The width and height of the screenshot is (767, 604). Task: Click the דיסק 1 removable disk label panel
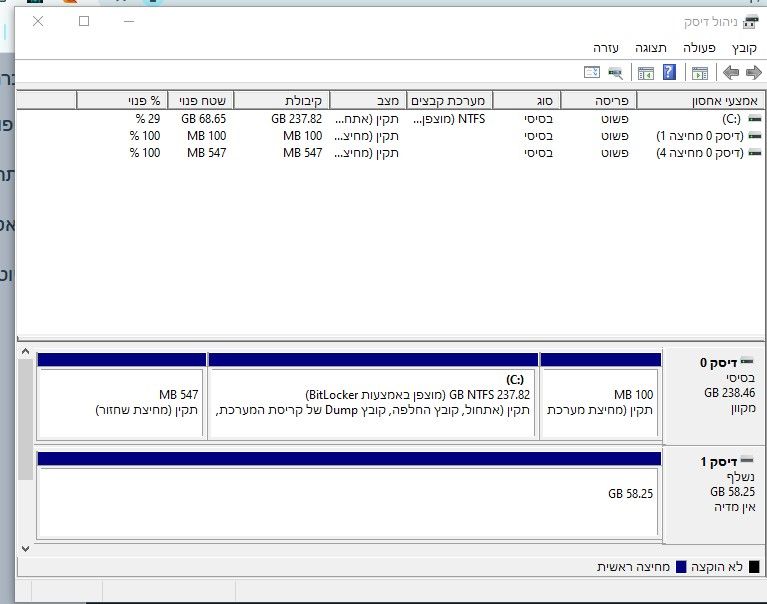(714, 494)
